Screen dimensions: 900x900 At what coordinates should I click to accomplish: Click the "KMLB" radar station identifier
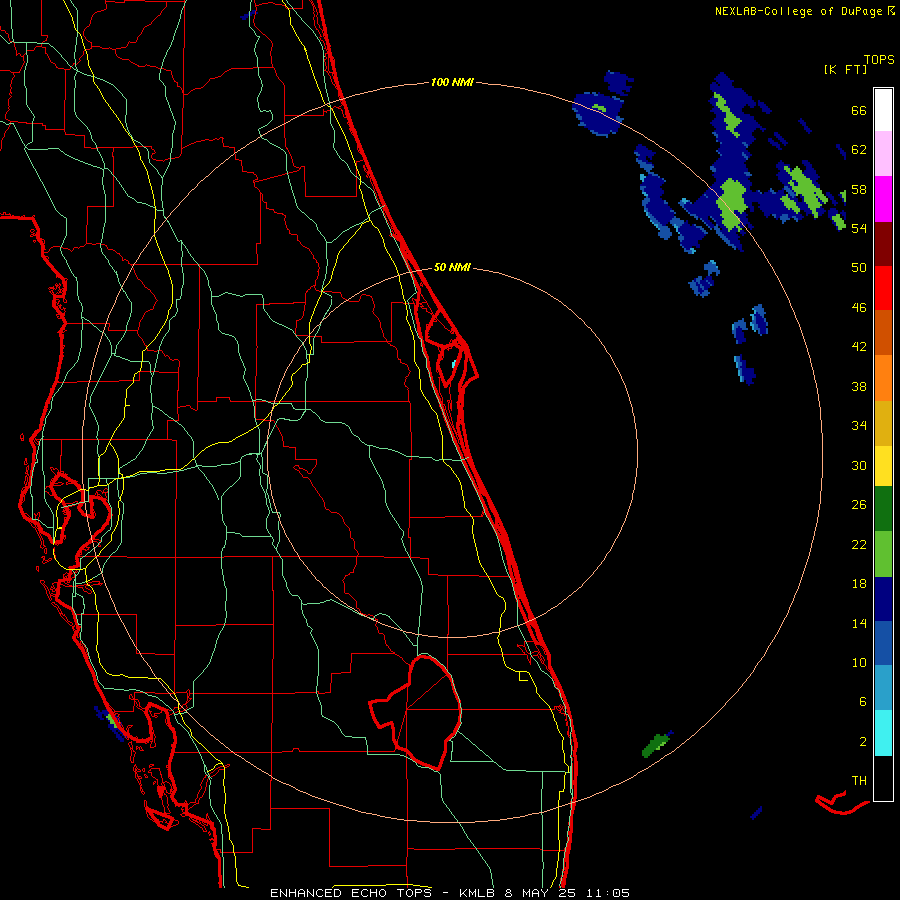478,893
